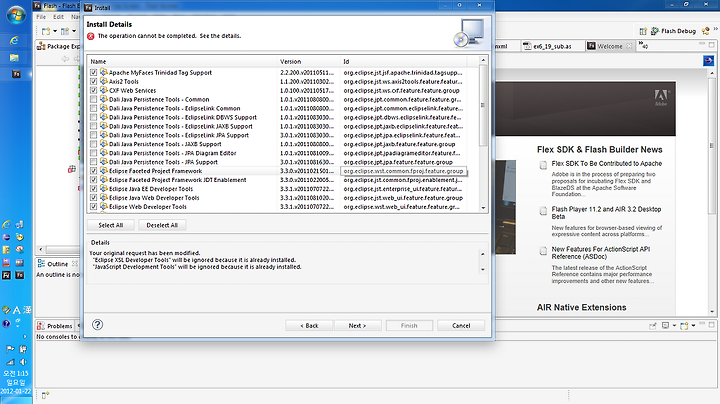Click blue forward arrow on Welcome page

(x=709, y=61)
